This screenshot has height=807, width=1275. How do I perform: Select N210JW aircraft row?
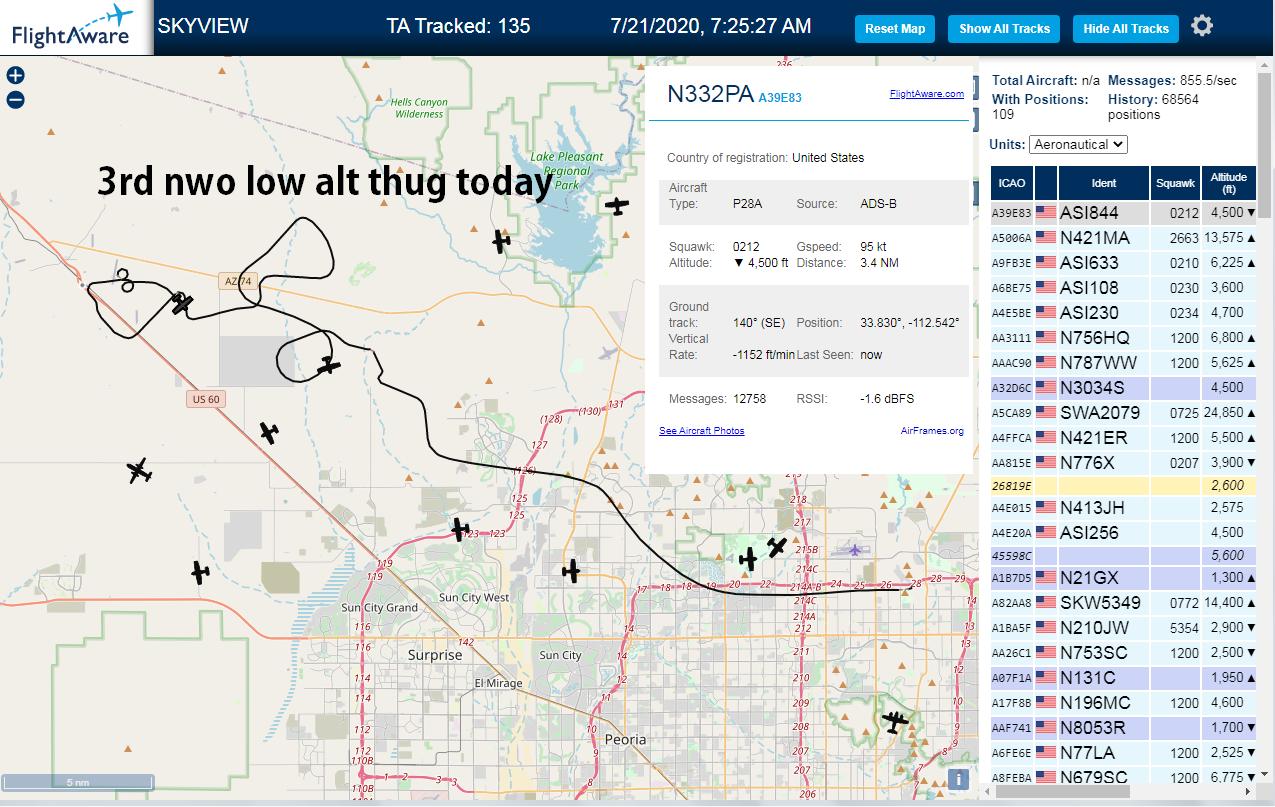[1123, 627]
